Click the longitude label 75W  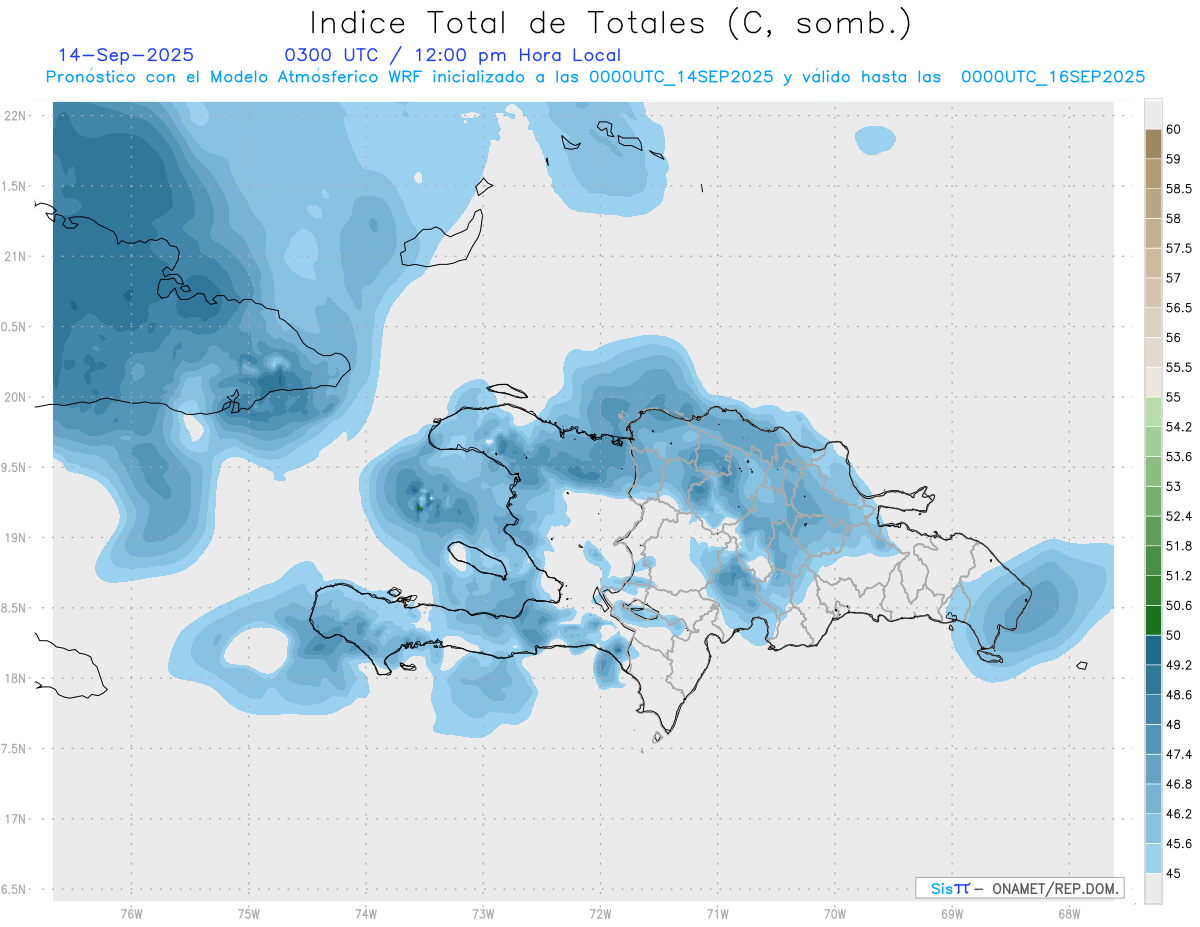pos(249,913)
